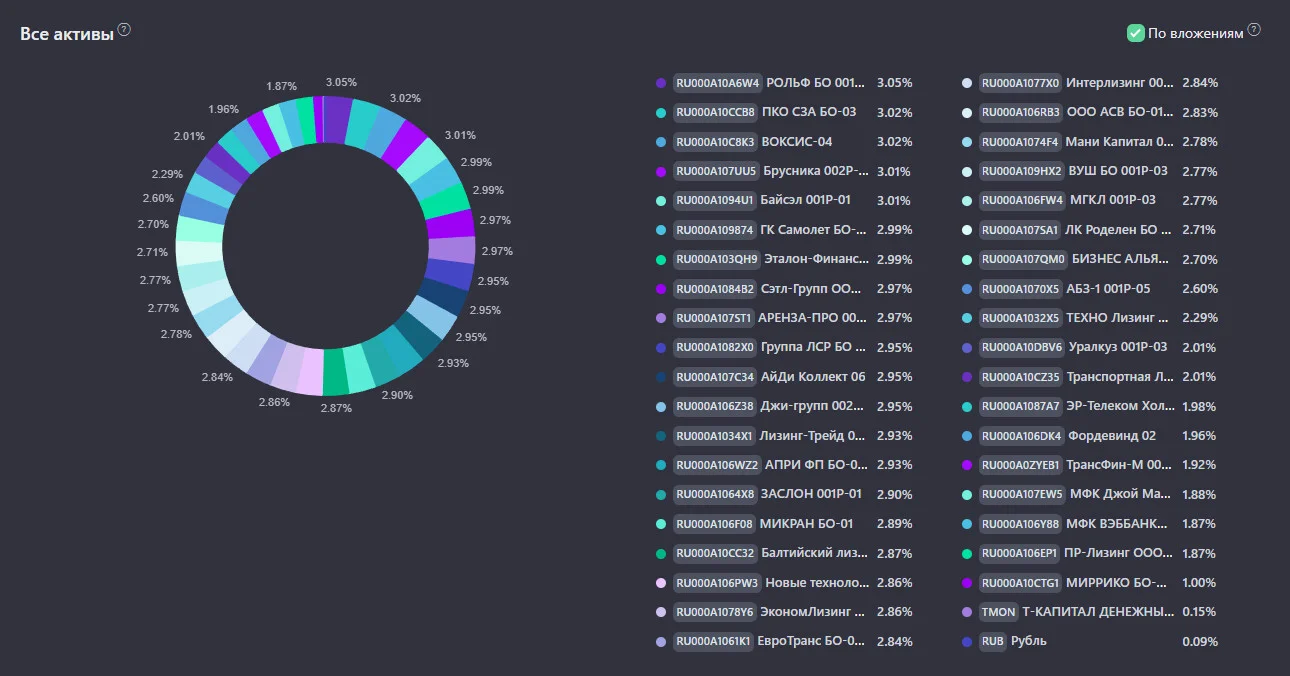Click the 2.93% label beside donut chart

[453, 363]
